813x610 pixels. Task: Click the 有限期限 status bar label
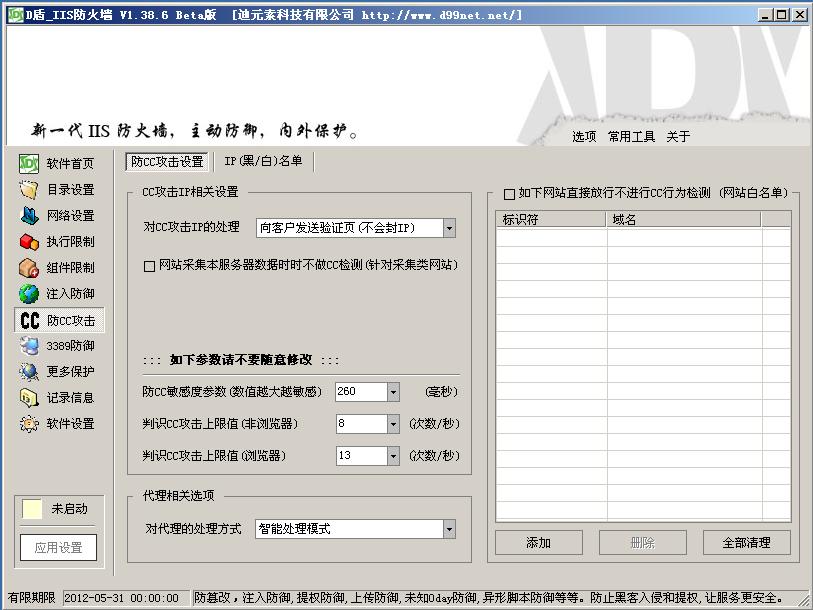pos(31,598)
